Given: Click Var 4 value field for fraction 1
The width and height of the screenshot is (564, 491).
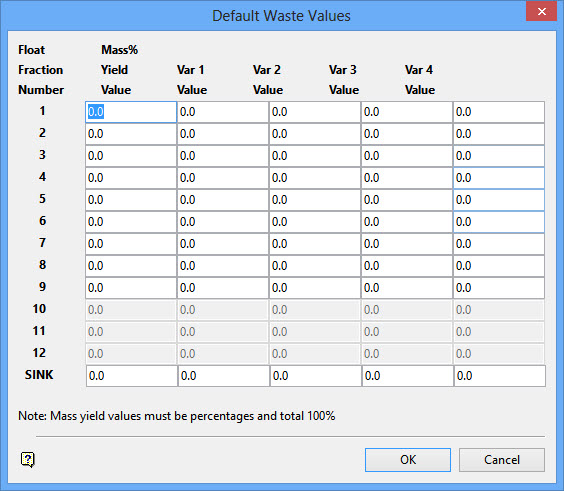Looking at the screenshot, I should (499, 112).
